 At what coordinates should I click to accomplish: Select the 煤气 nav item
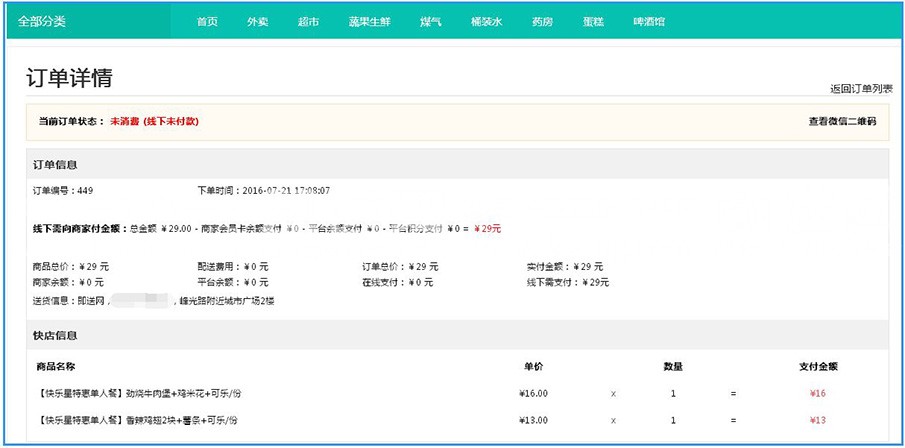tap(431, 22)
